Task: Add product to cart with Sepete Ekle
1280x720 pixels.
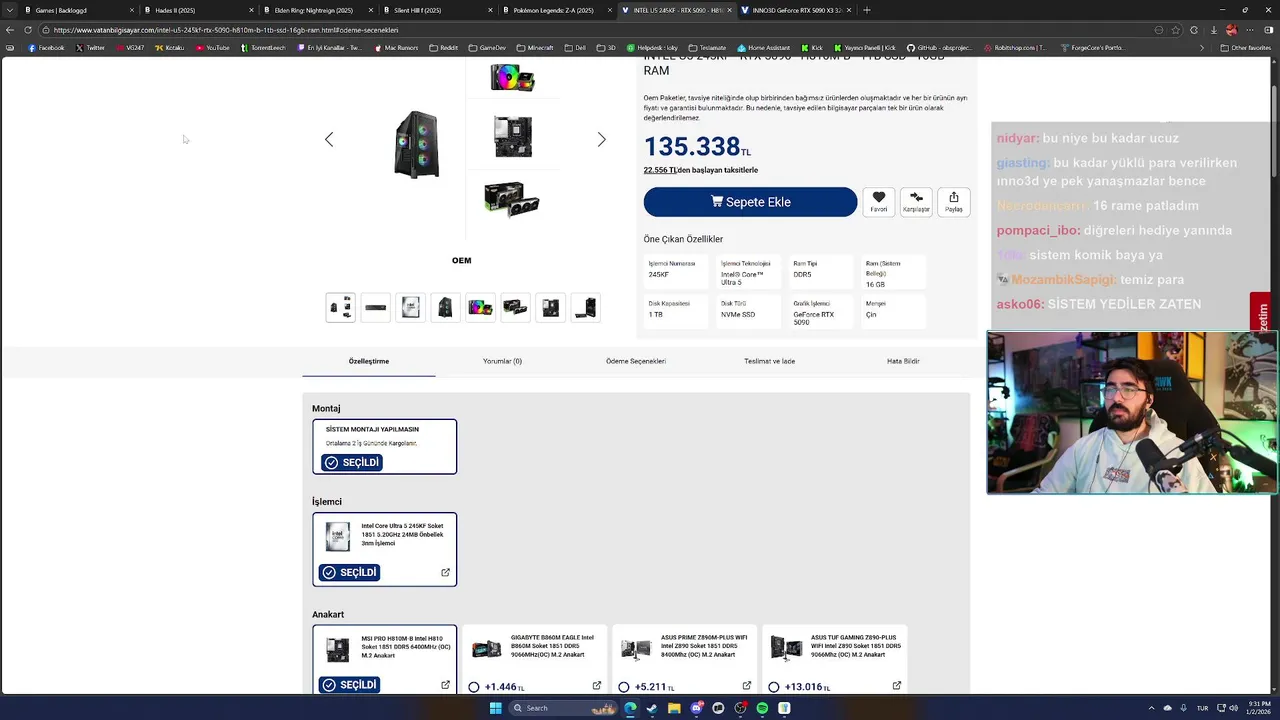Action: (750, 202)
